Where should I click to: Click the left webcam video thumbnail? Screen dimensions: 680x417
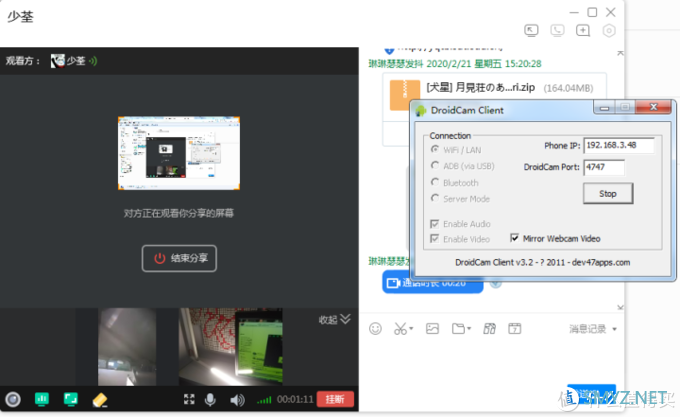pyautogui.click(x=127, y=347)
